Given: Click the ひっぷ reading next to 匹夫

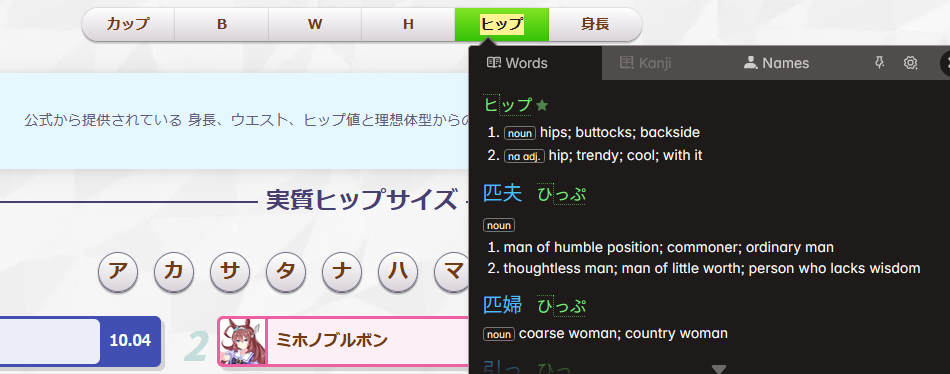Looking at the screenshot, I should 562,195.
